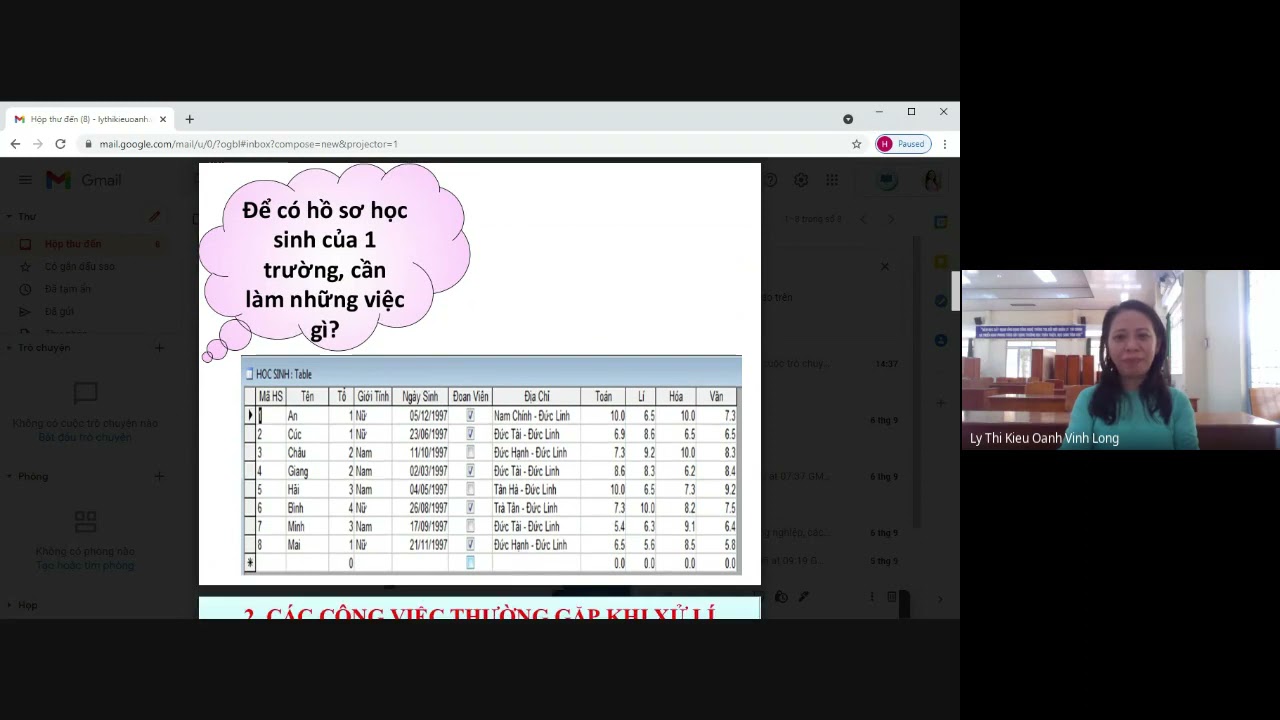Open the Google apps grid
1280x720 pixels.
pyautogui.click(x=832, y=180)
